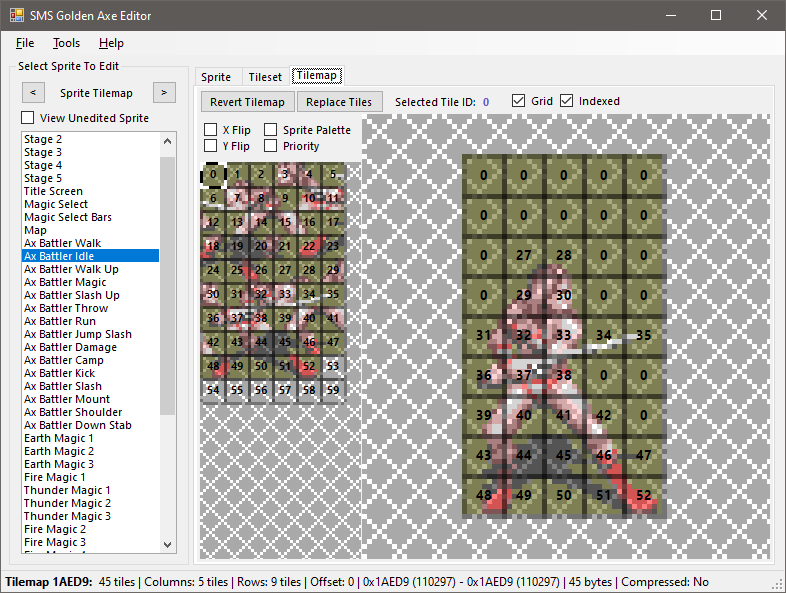Select Ax Battler Idle entry
Image resolution: width=786 pixels, height=593 pixels.
(90, 256)
